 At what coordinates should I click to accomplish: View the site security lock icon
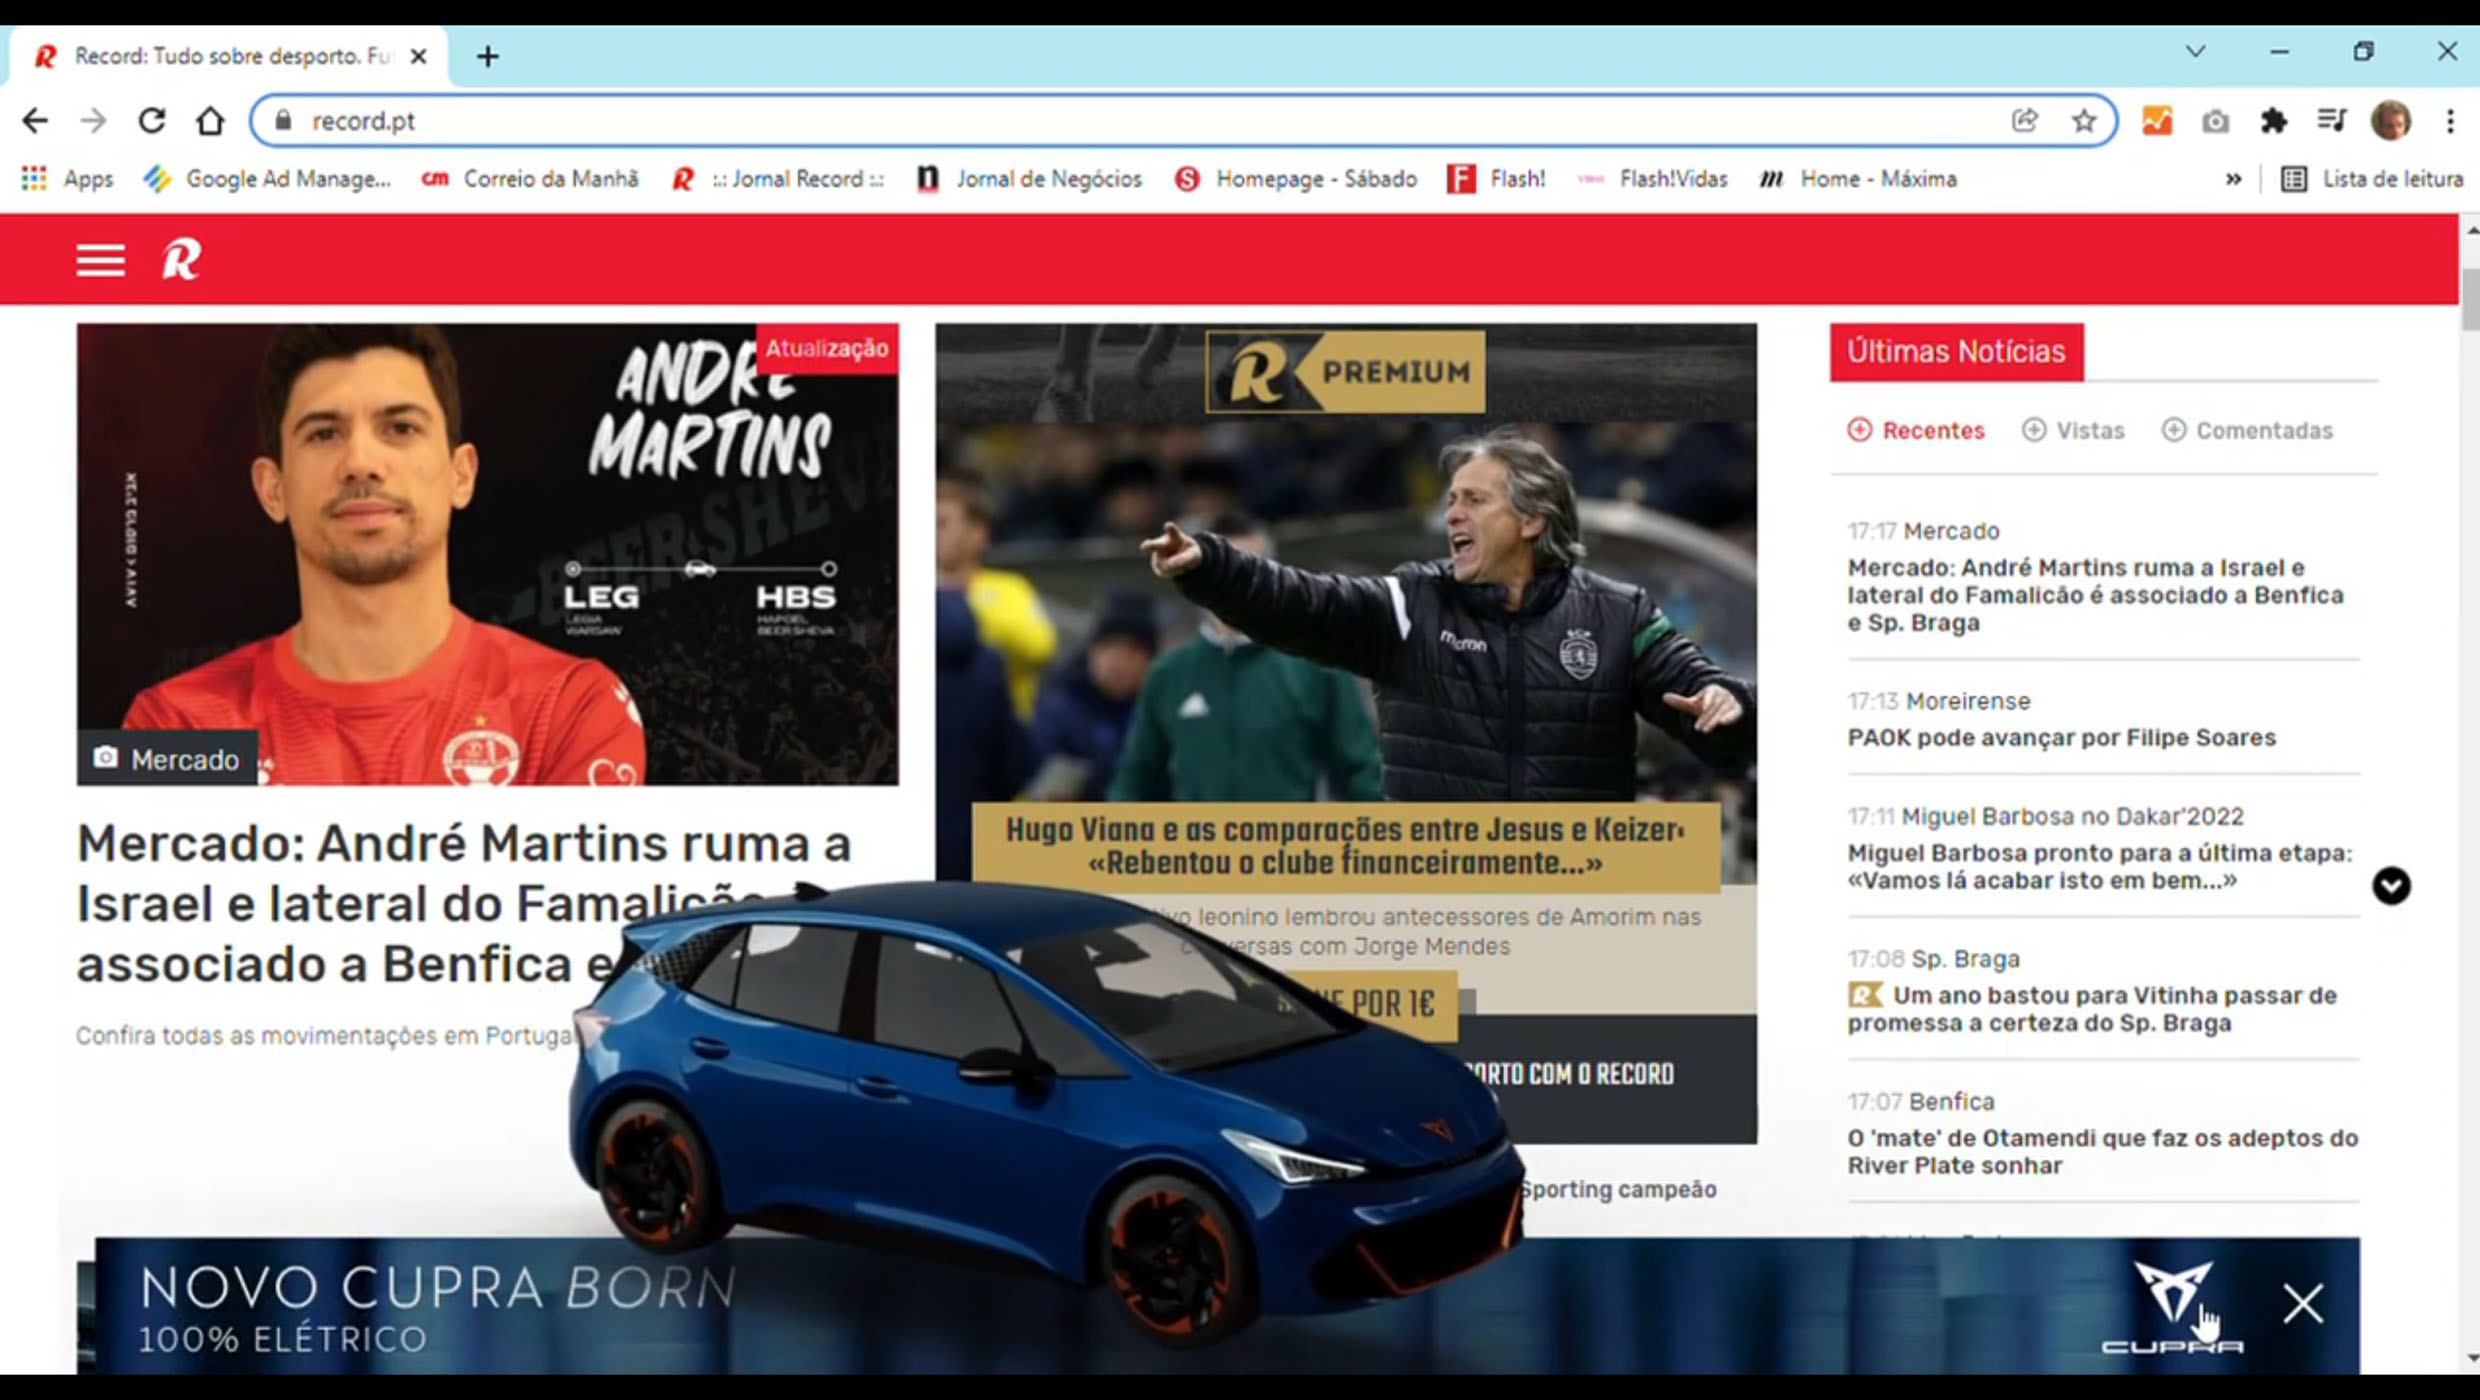(283, 121)
